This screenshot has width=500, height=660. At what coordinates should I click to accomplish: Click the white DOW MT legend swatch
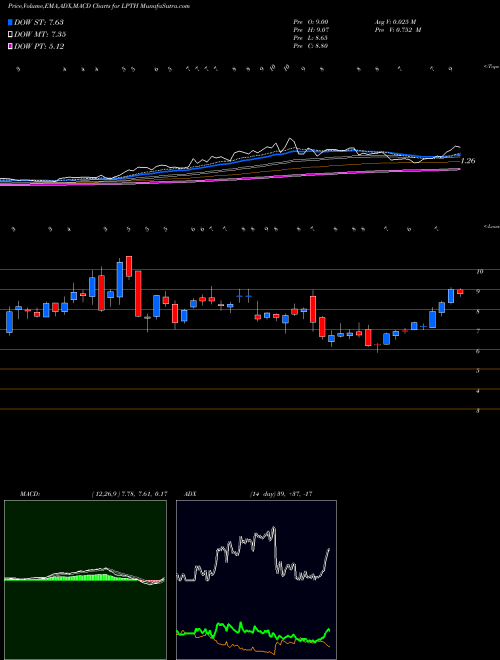10,35
